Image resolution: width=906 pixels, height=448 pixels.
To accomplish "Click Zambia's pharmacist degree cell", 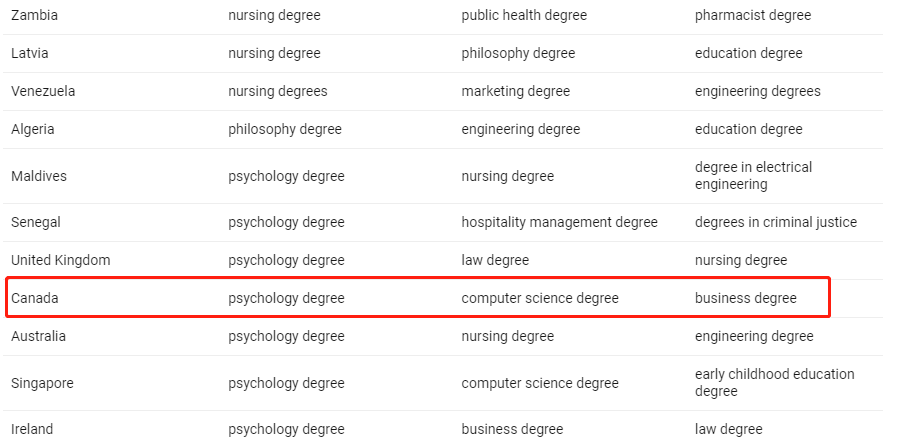I will 753,15.
